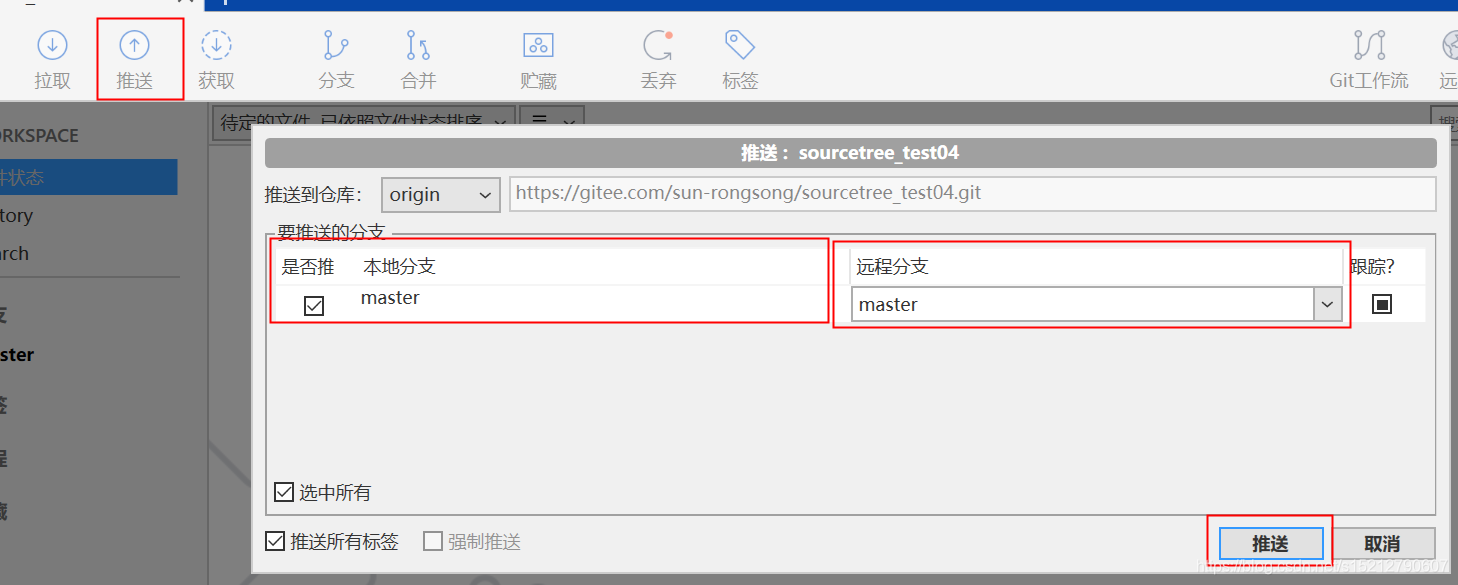Open the 分支 (Branch) tool

click(336, 58)
